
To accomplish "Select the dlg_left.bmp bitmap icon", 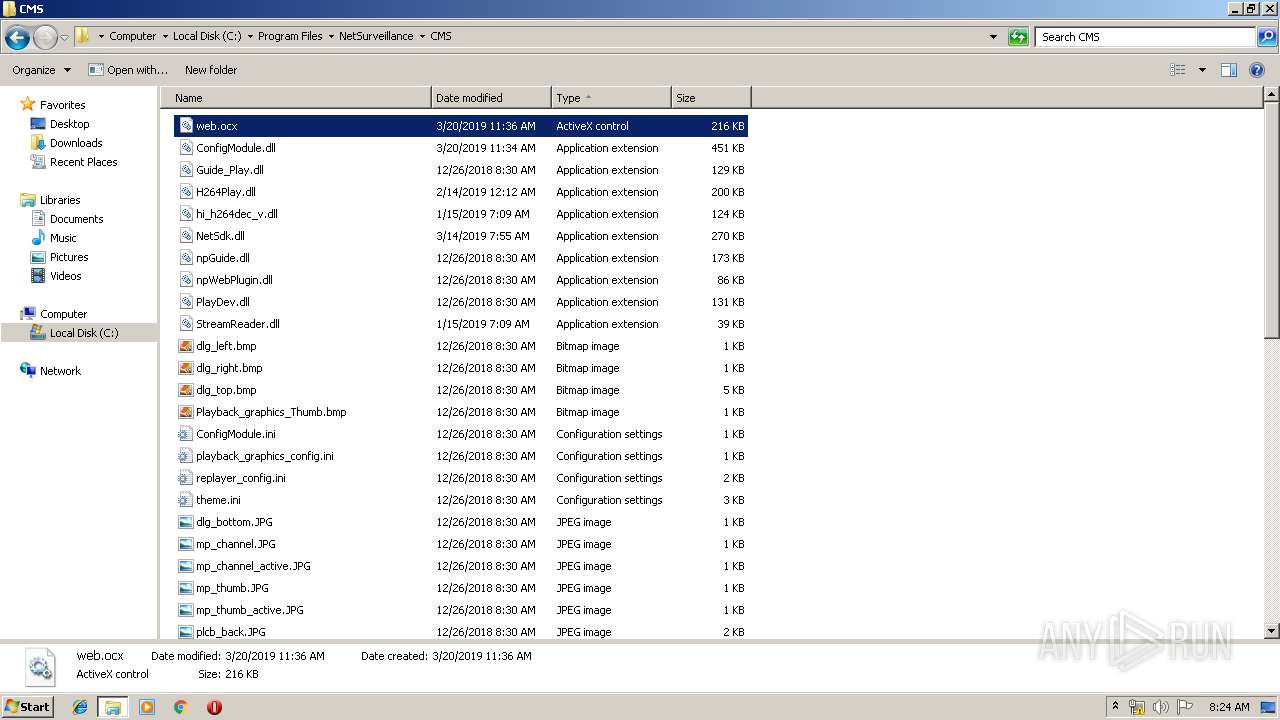I will [x=185, y=346].
